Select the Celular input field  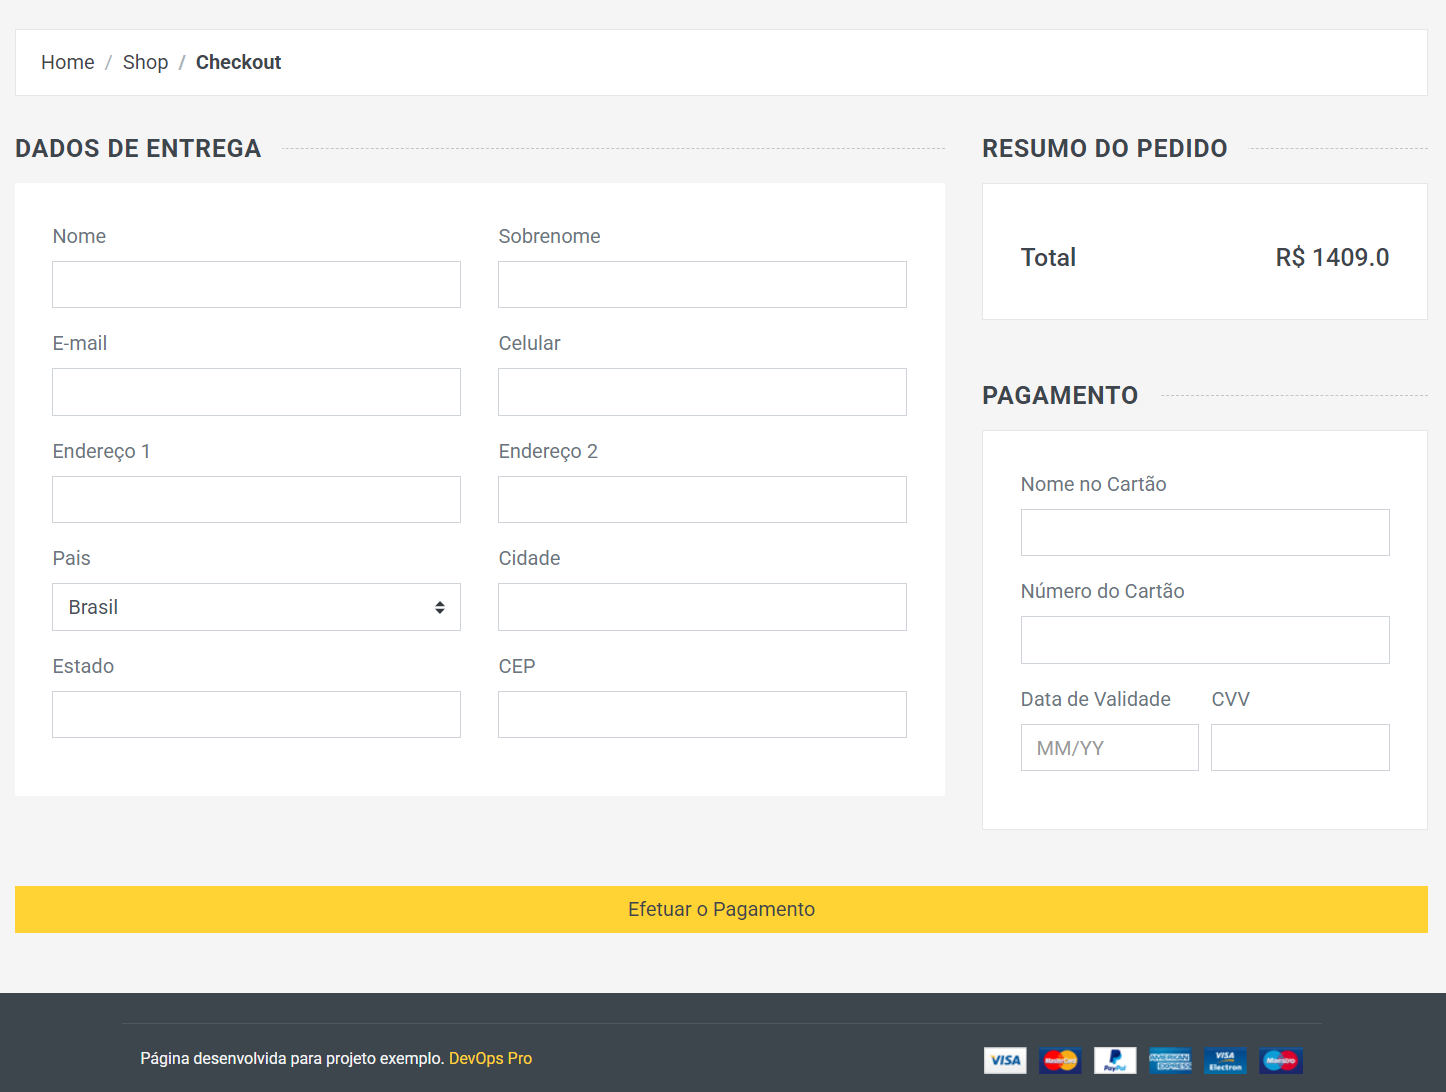coord(702,392)
